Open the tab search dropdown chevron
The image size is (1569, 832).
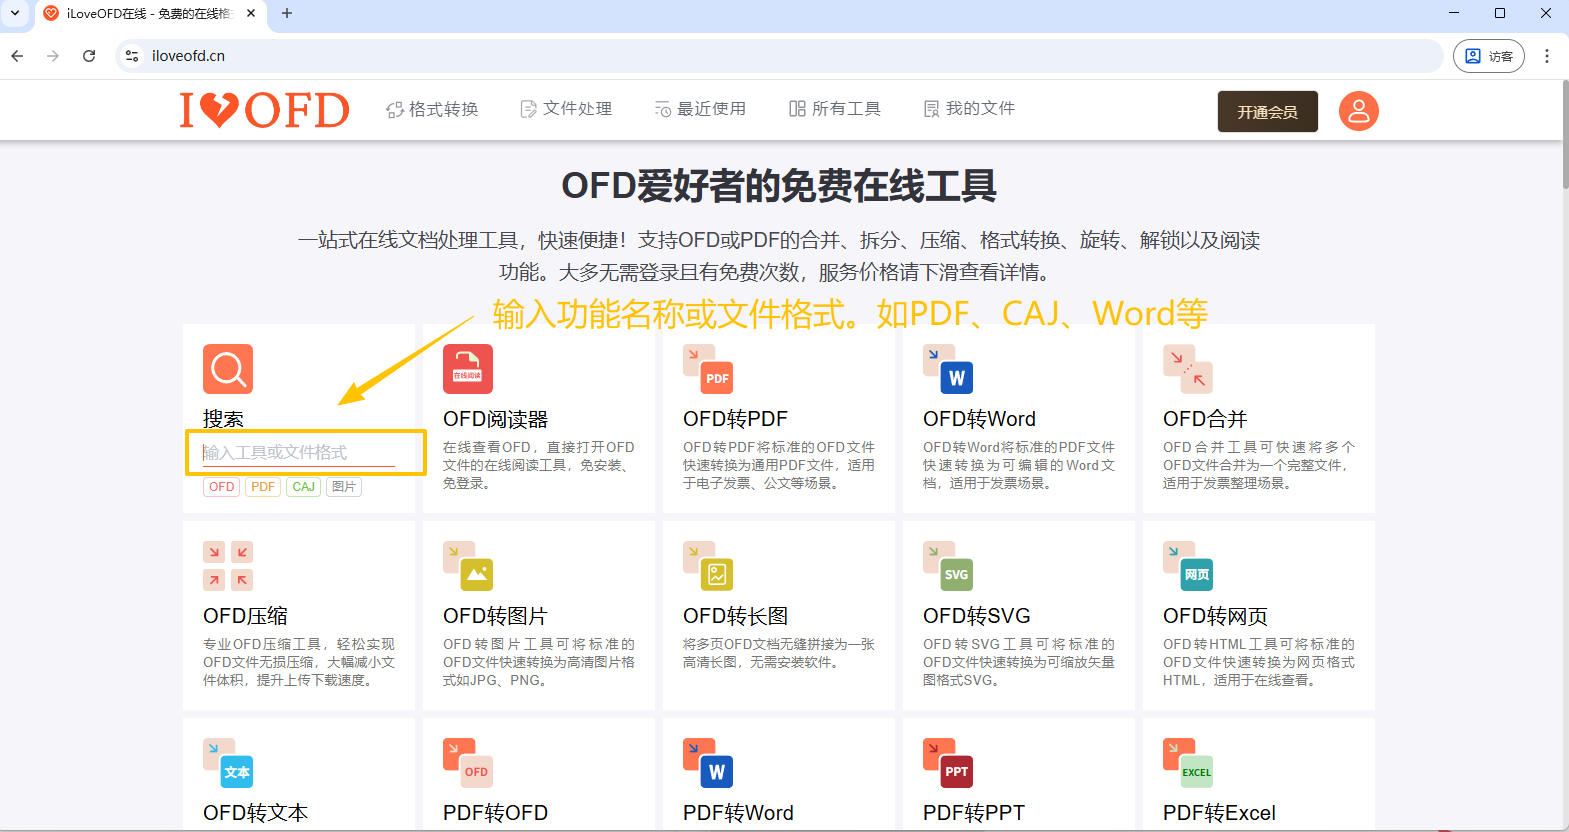15,13
